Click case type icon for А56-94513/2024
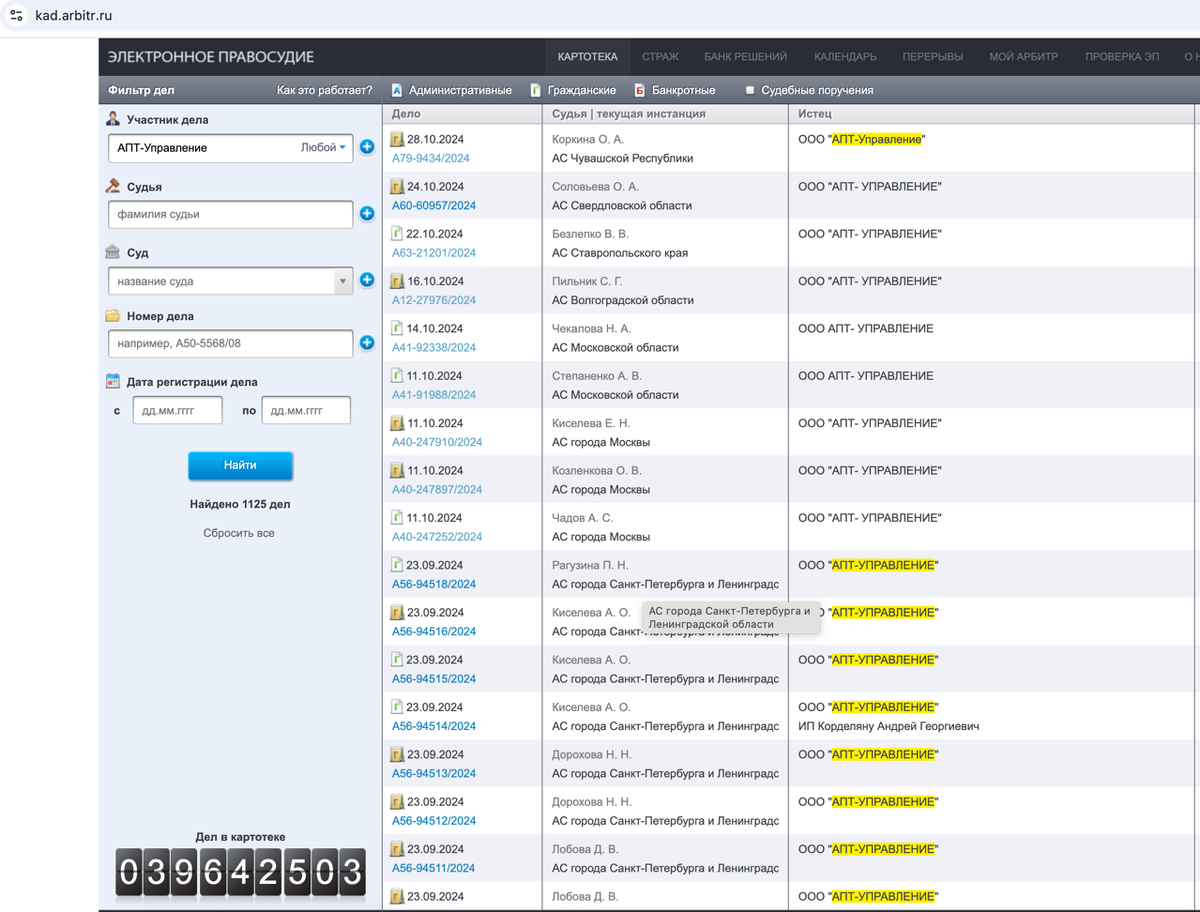1200x912 pixels. [x=397, y=754]
